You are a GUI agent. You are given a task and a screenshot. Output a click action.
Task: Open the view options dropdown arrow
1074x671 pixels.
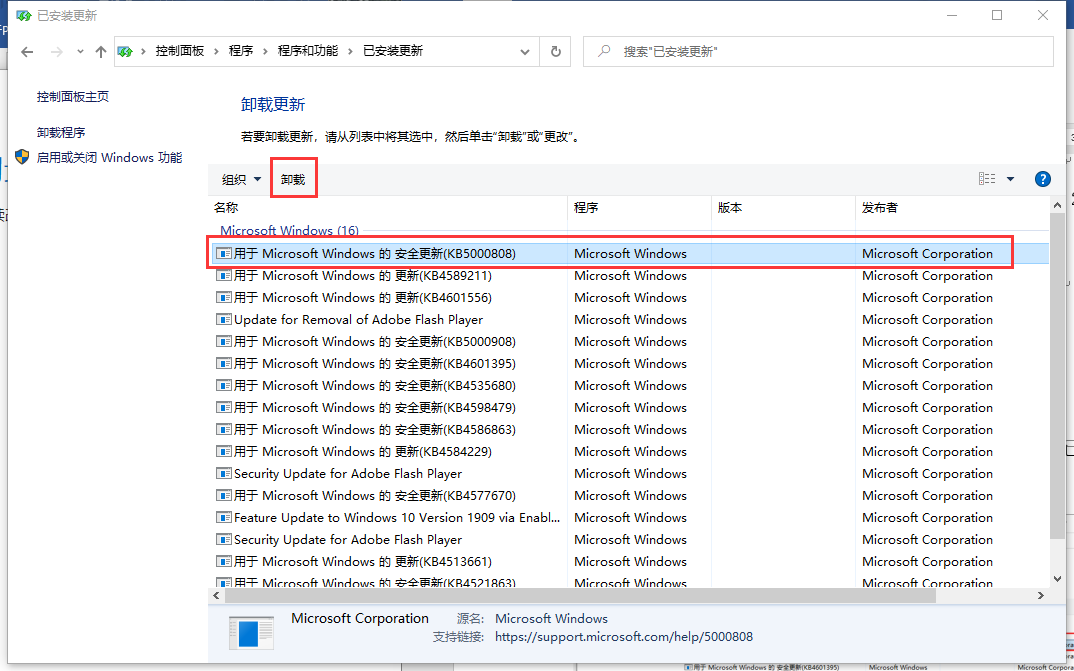coord(1010,179)
